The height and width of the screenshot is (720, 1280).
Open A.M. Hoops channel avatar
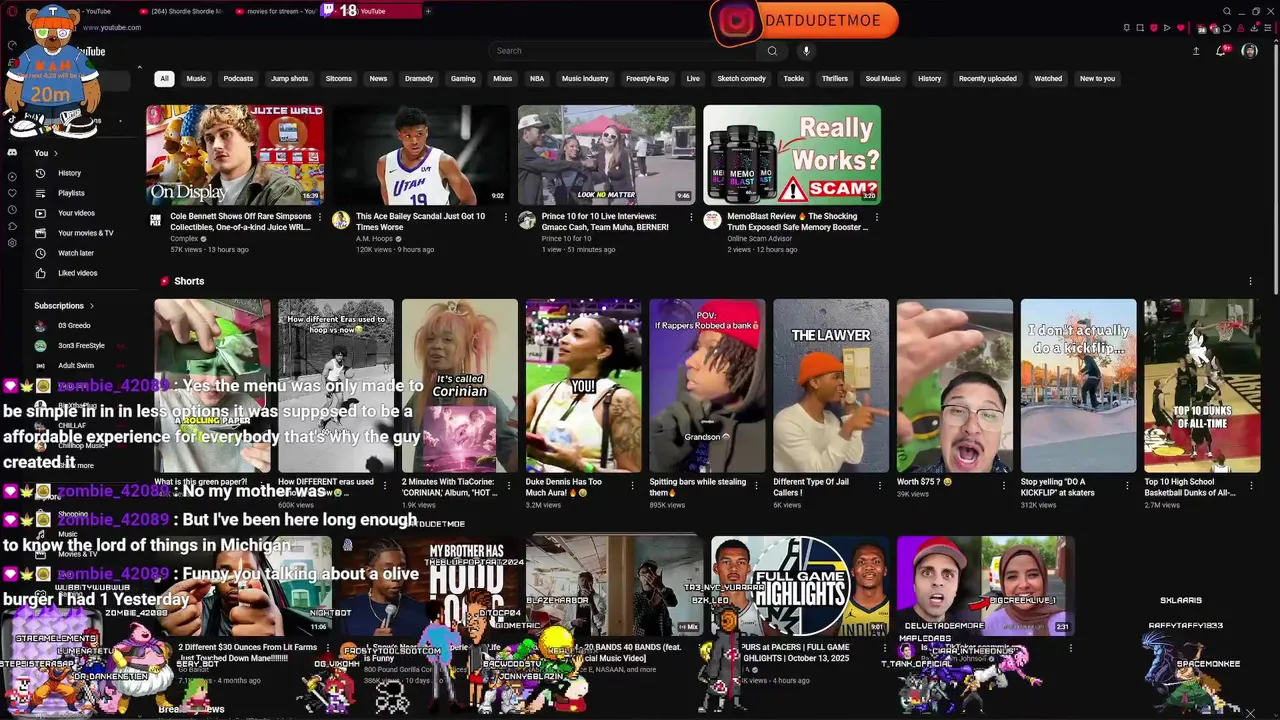pyautogui.click(x=341, y=220)
